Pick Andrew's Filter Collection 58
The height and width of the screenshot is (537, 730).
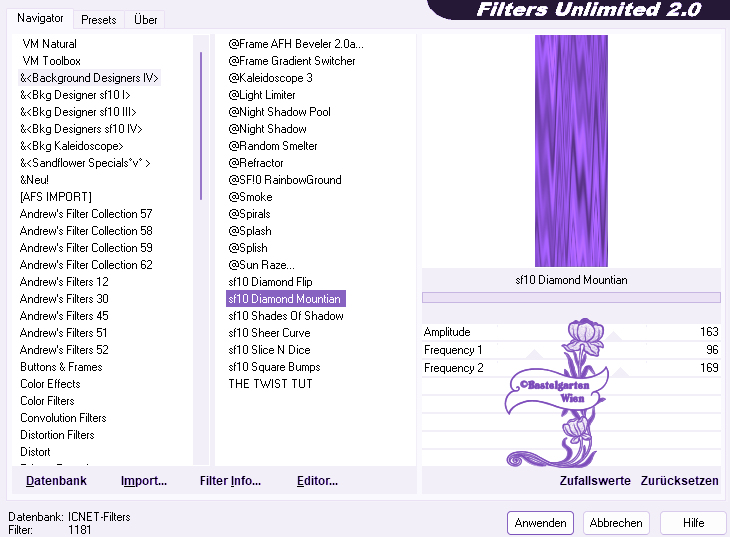(86, 231)
